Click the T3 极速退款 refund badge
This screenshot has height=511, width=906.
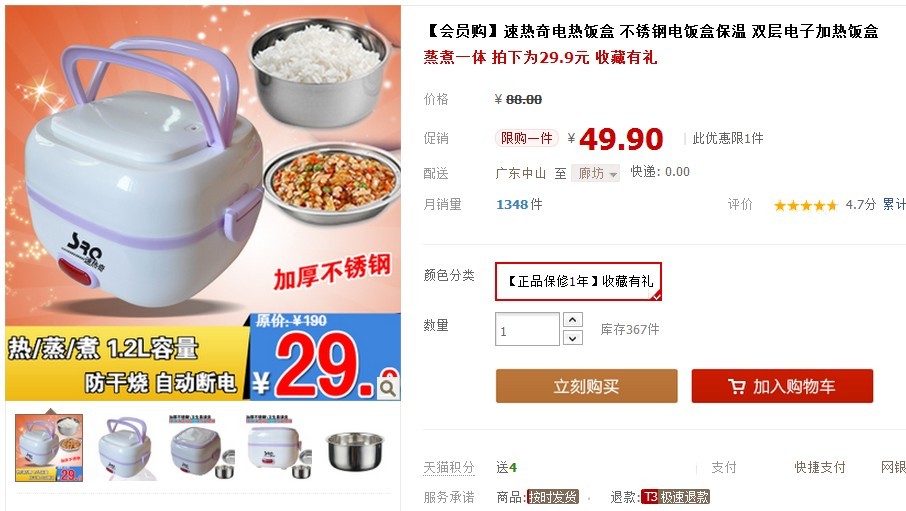[675, 497]
